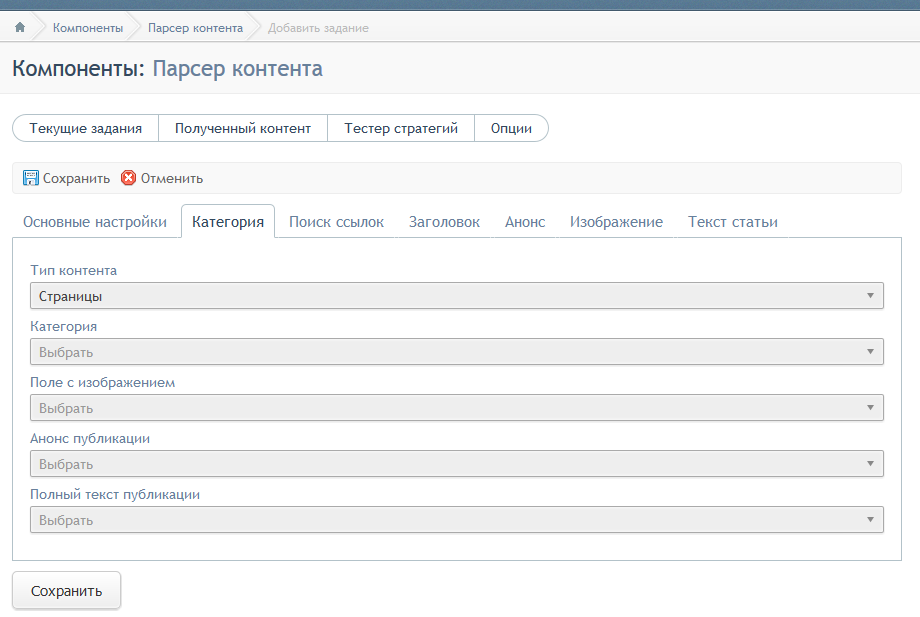Open the Поле с изображением dropdown

click(457, 408)
